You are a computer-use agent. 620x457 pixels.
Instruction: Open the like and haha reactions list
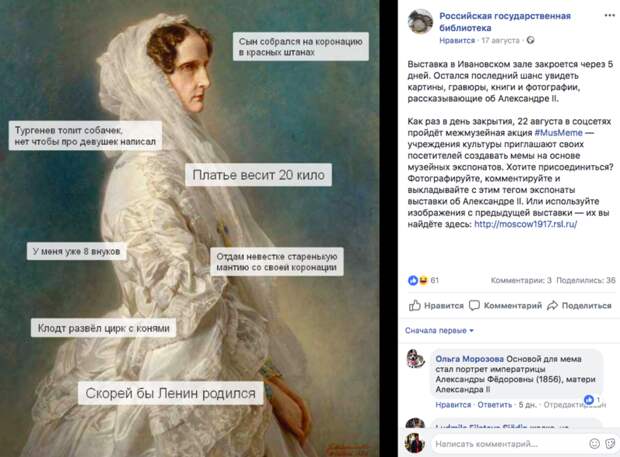[423, 280]
